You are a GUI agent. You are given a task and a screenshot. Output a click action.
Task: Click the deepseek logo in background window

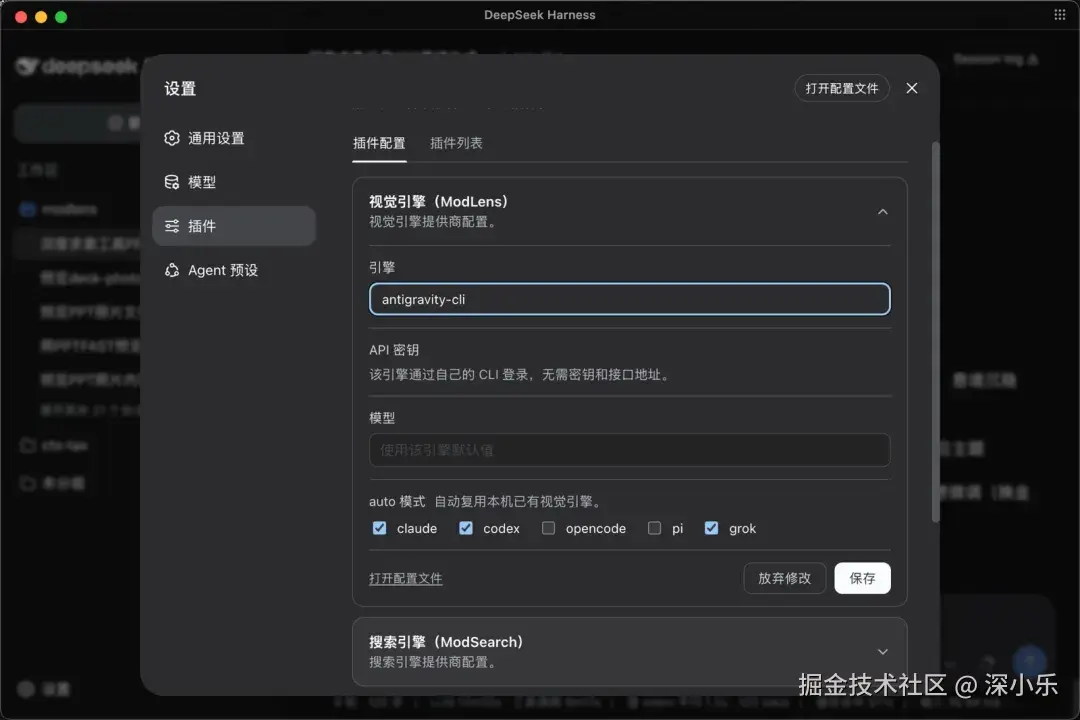point(77,67)
